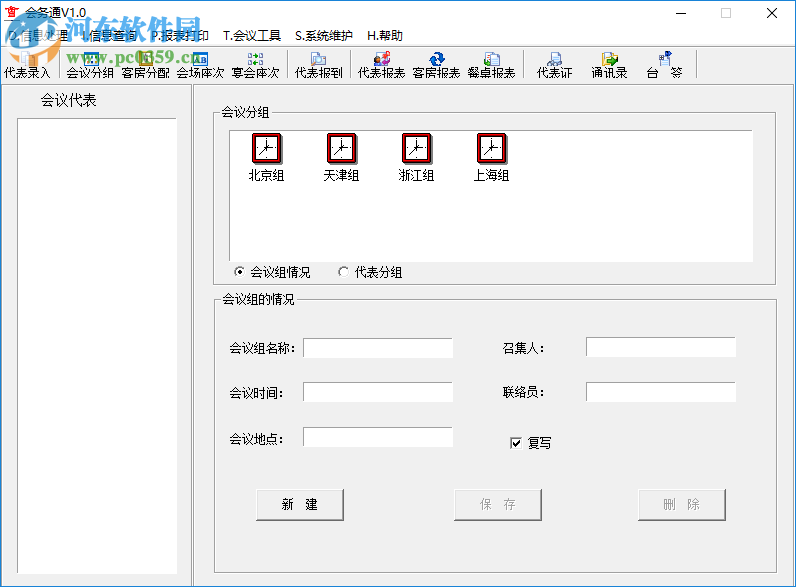
Task: Open the D.信息处理 menu
Action: point(38,36)
